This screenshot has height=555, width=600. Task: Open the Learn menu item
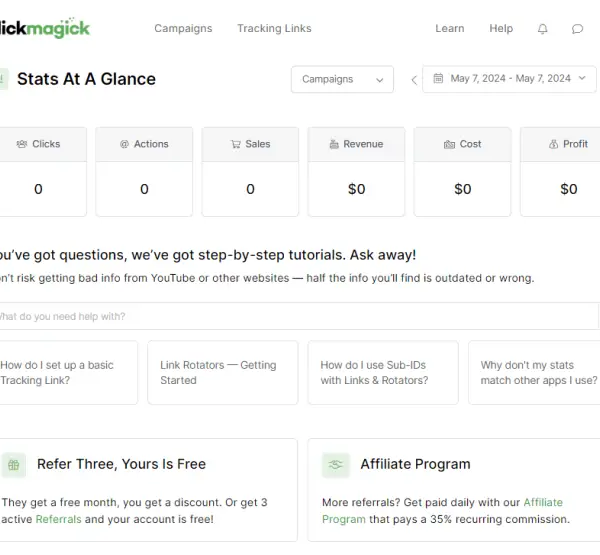(x=450, y=28)
